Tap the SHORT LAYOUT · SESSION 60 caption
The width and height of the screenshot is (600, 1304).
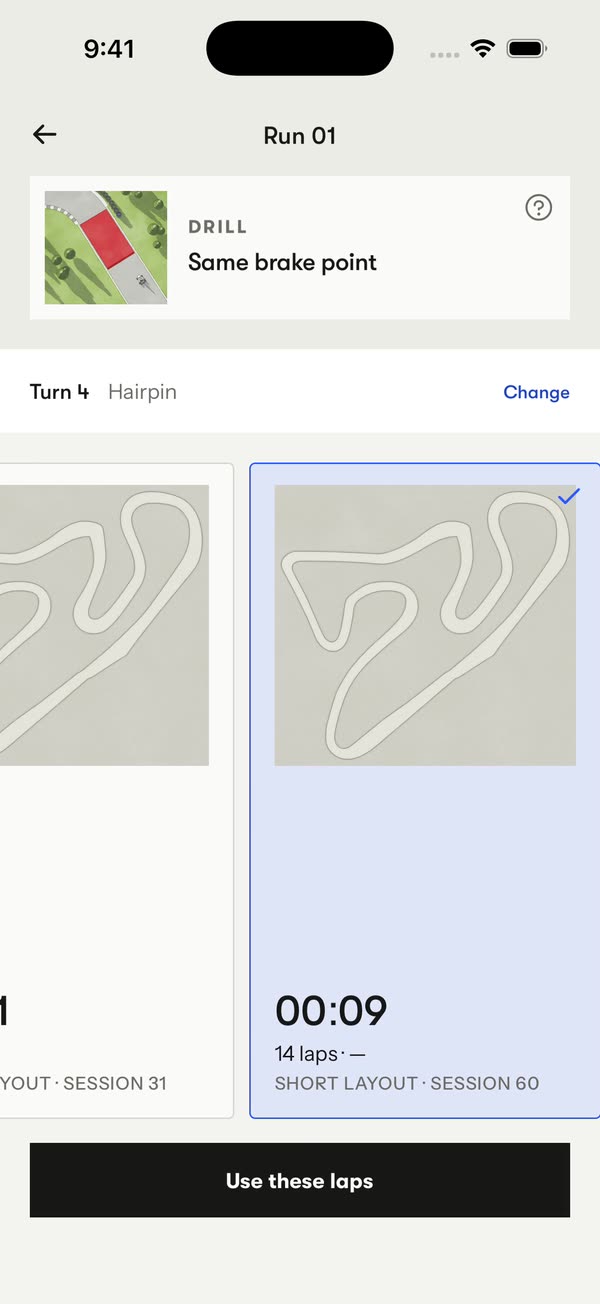tap(407, 1083)
